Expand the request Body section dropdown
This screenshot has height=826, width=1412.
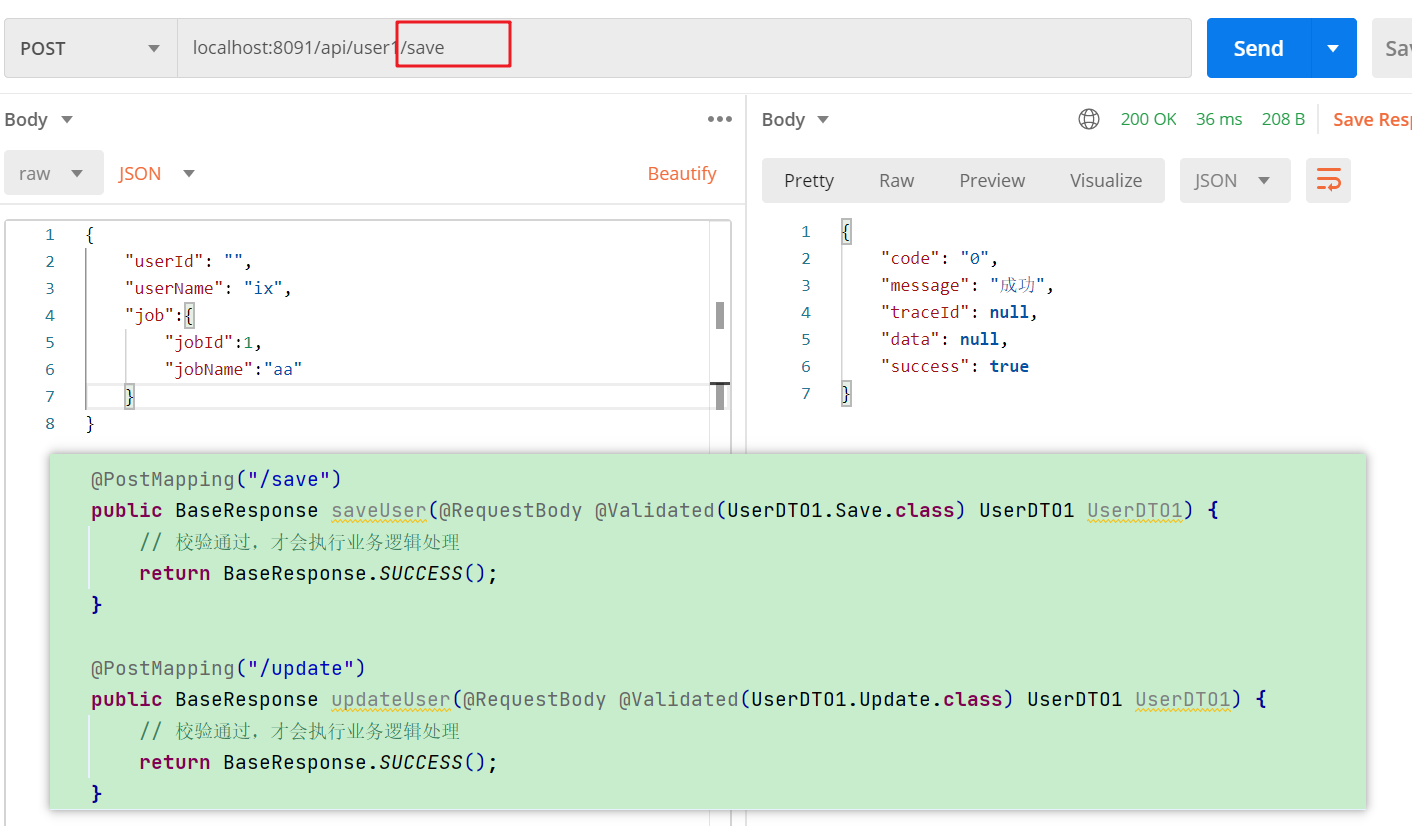coord(39,119)
